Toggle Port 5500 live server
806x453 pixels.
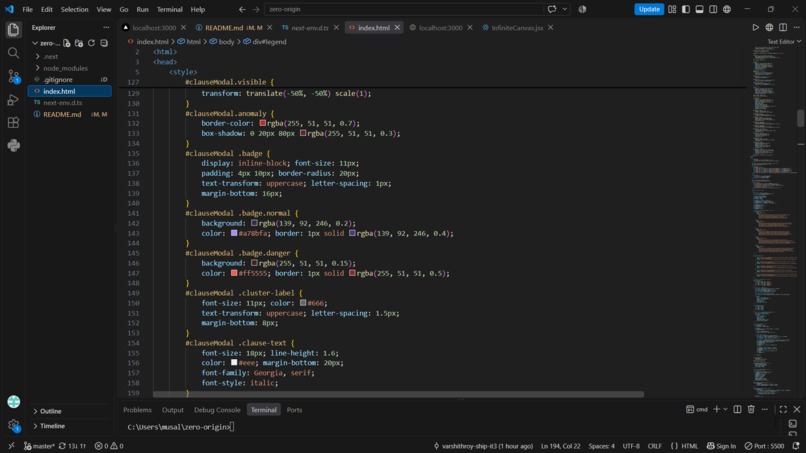(765, 446)
